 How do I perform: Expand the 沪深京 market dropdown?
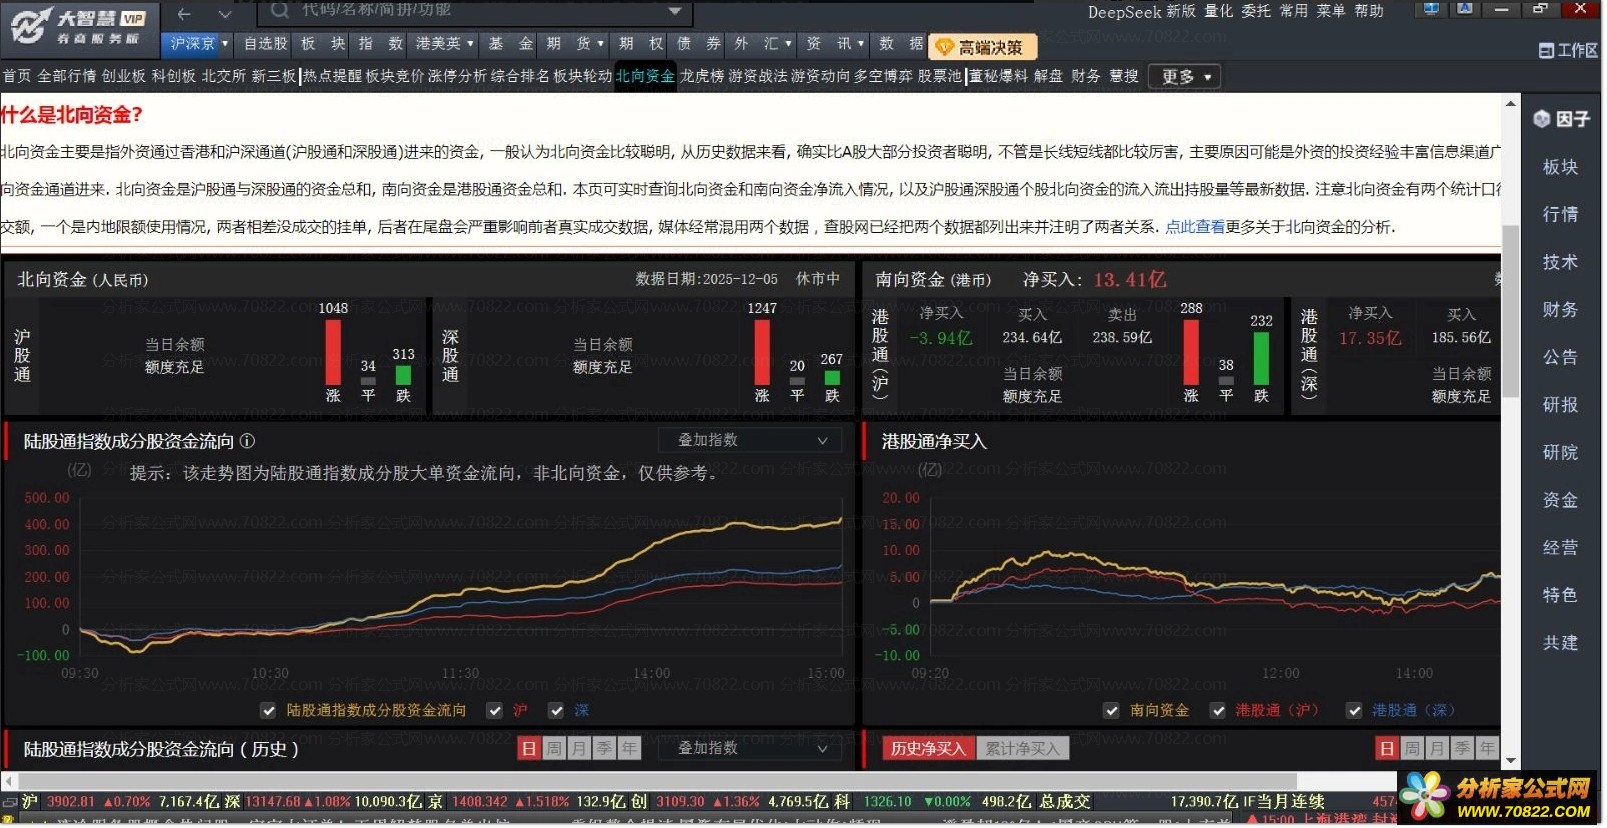[198, 44]
